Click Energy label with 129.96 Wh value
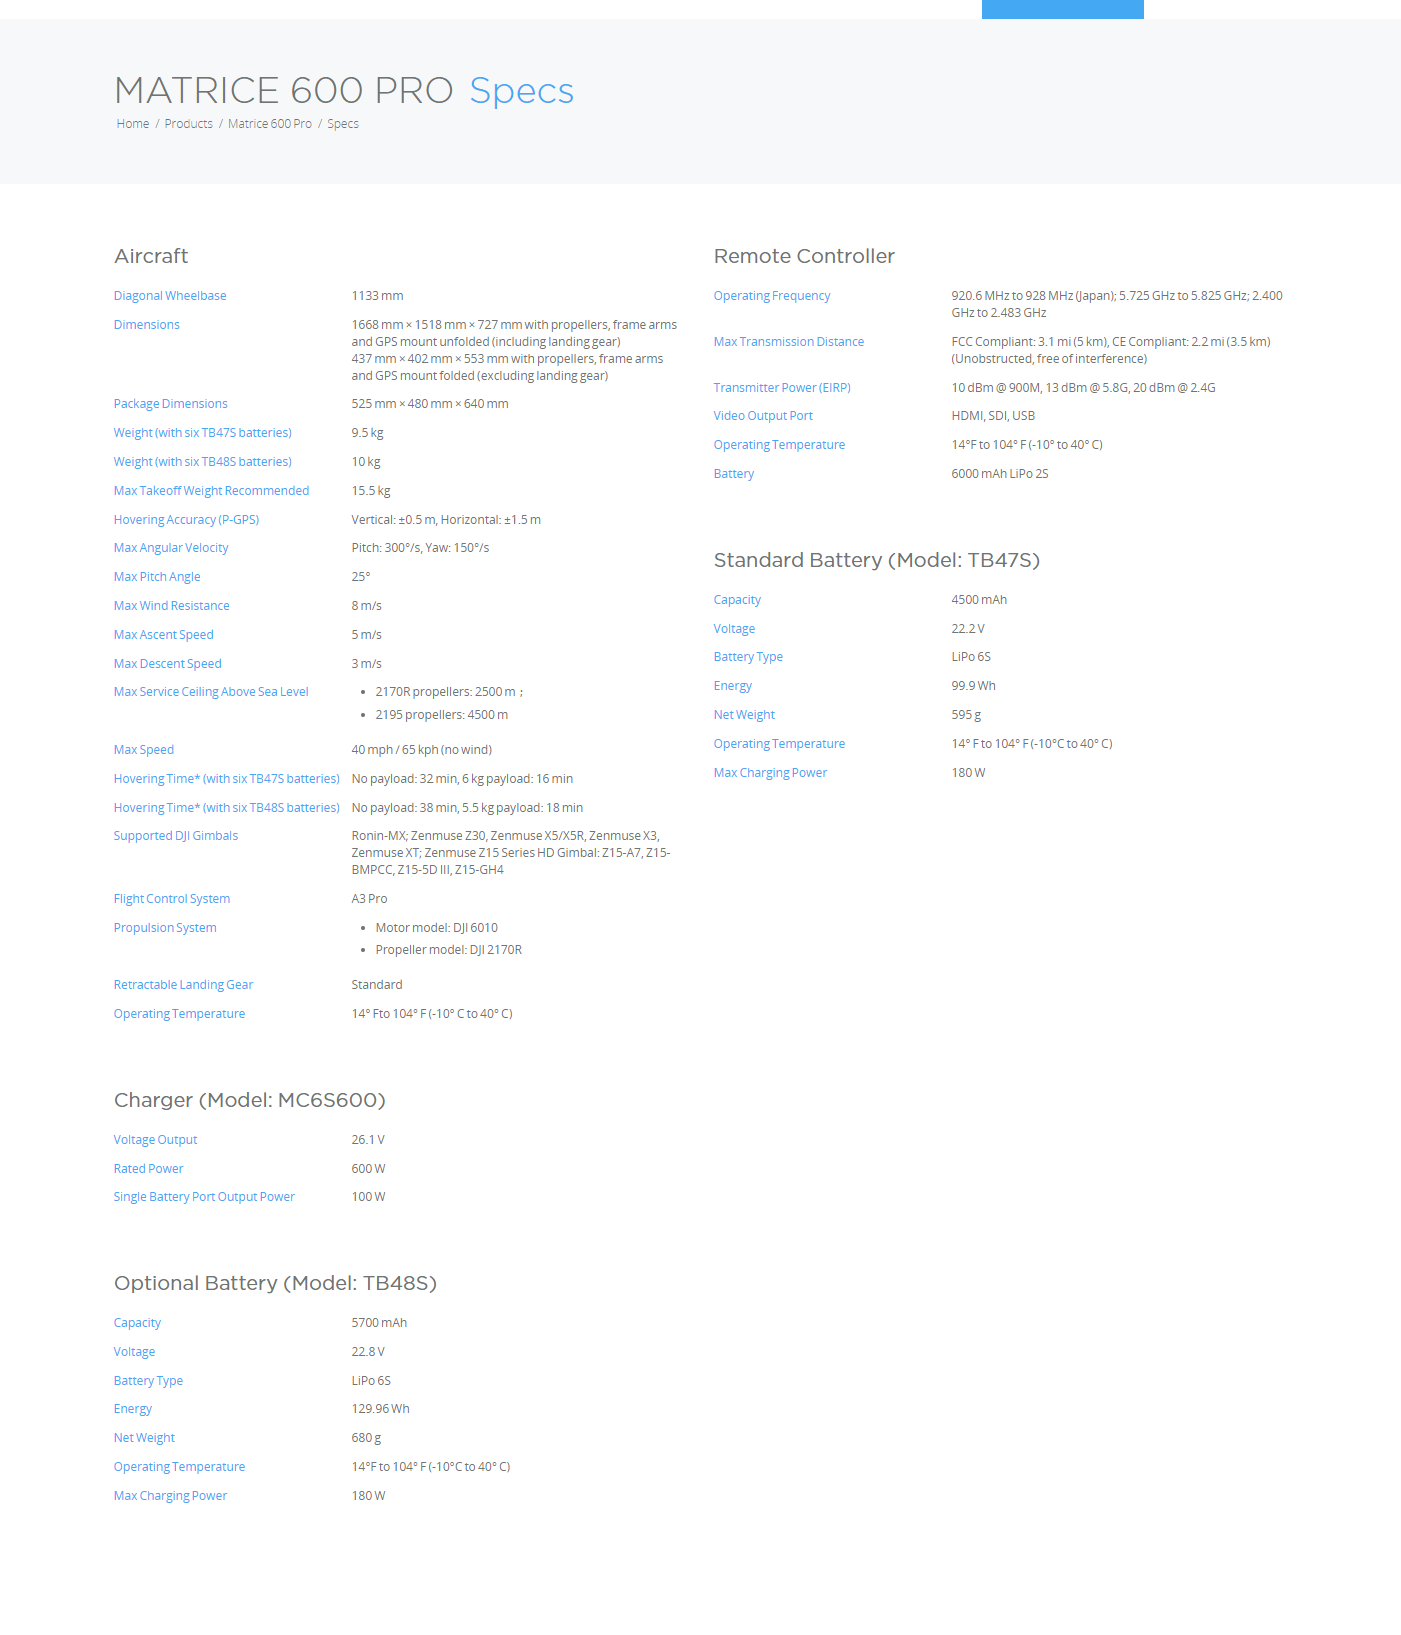This screenshot has width=1401, height=1635. tap(133, 1409)
